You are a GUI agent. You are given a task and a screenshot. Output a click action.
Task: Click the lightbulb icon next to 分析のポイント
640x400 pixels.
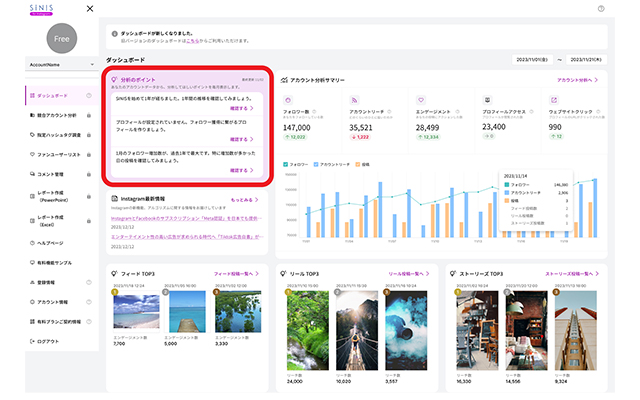point(114,79)
